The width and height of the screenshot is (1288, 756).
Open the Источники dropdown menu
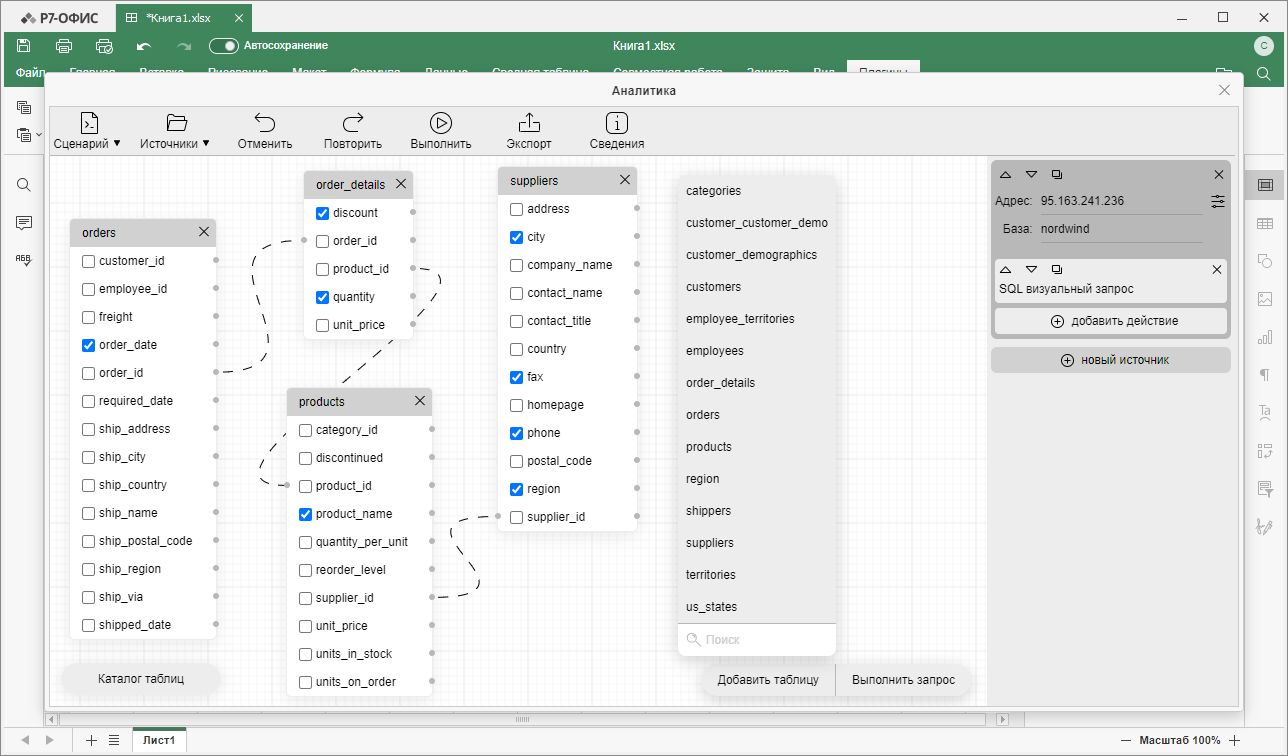176,143
